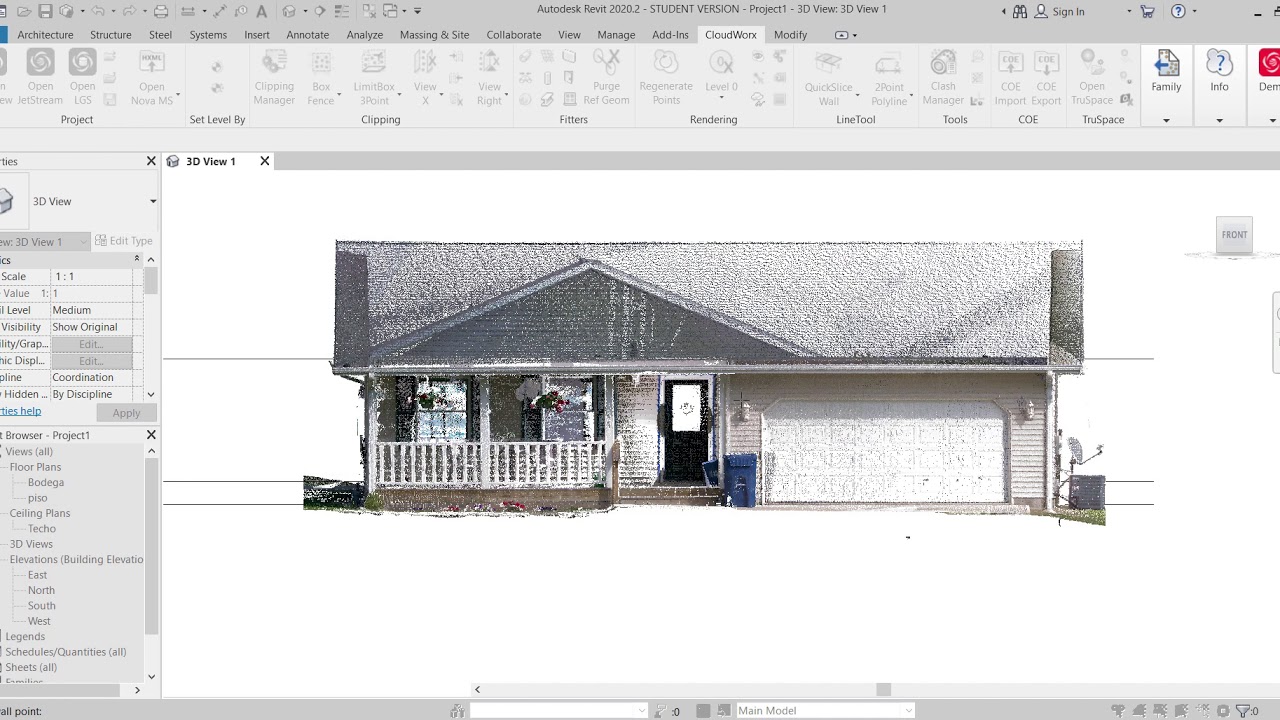Select the Text tool 'A' icon
This screenshot has width=1280, height=720.
pyautogui.click(x=261, y=11)
